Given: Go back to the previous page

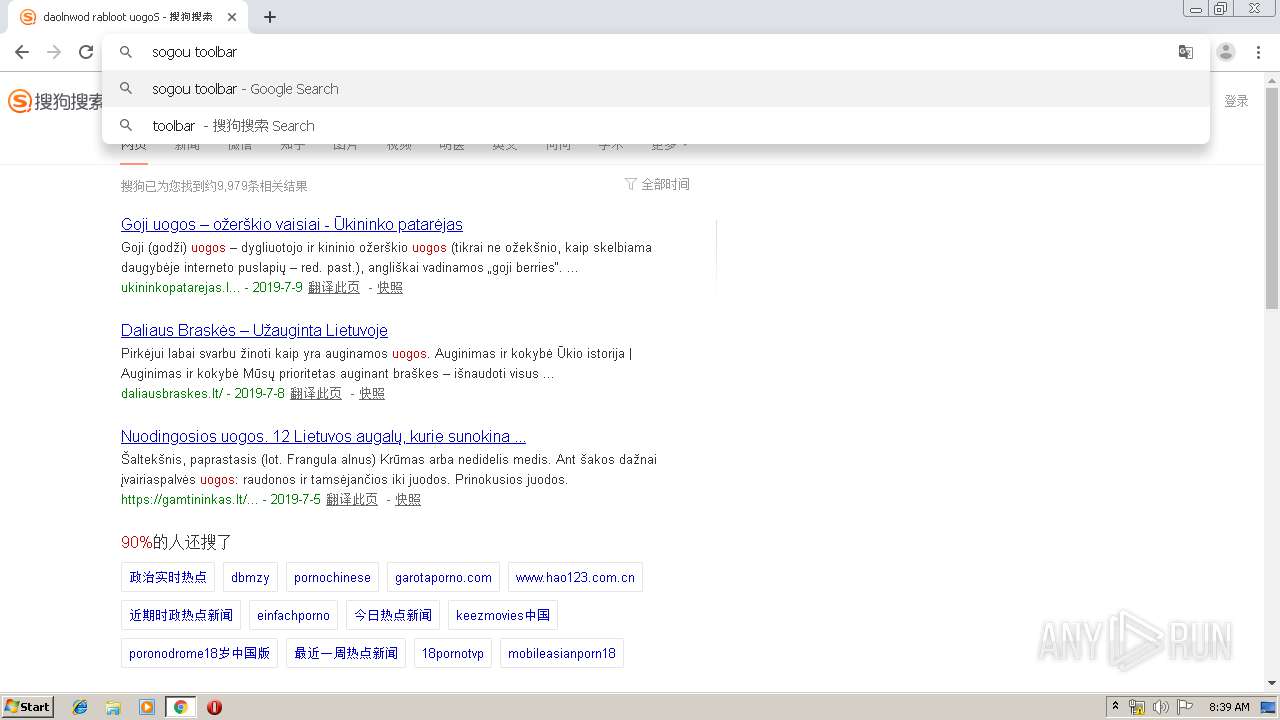Looking at the screenshot, I should coord(22,52).
